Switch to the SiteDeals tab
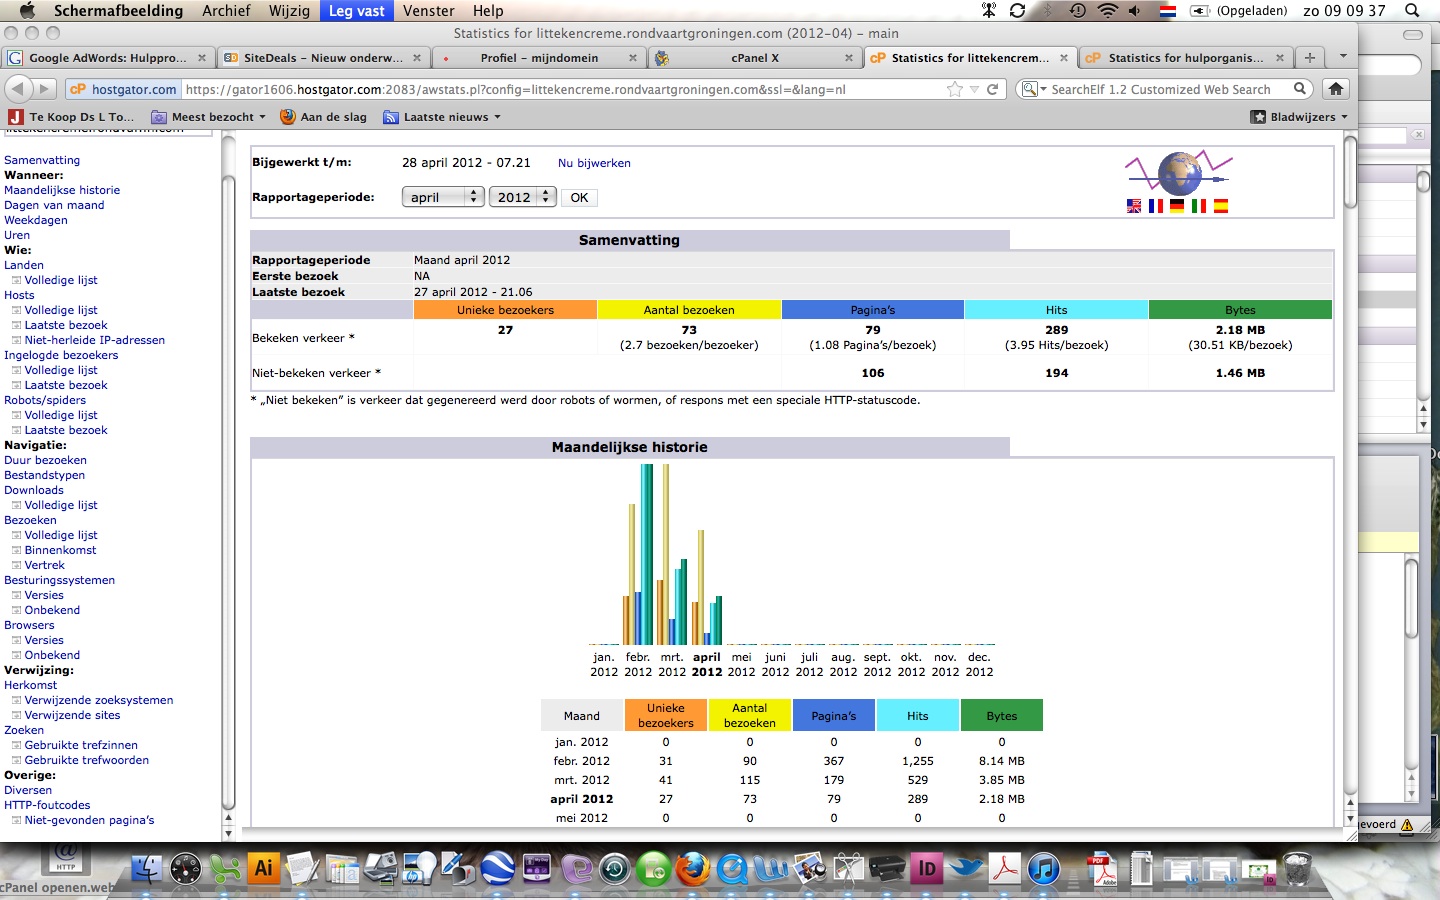This screenshot has height=900, width=1440. point(323,58)
